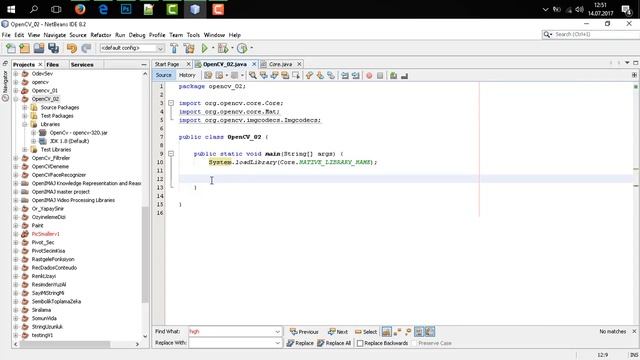Click the Select button in find bar
The image size is (640, 360).
click(366, 332)
